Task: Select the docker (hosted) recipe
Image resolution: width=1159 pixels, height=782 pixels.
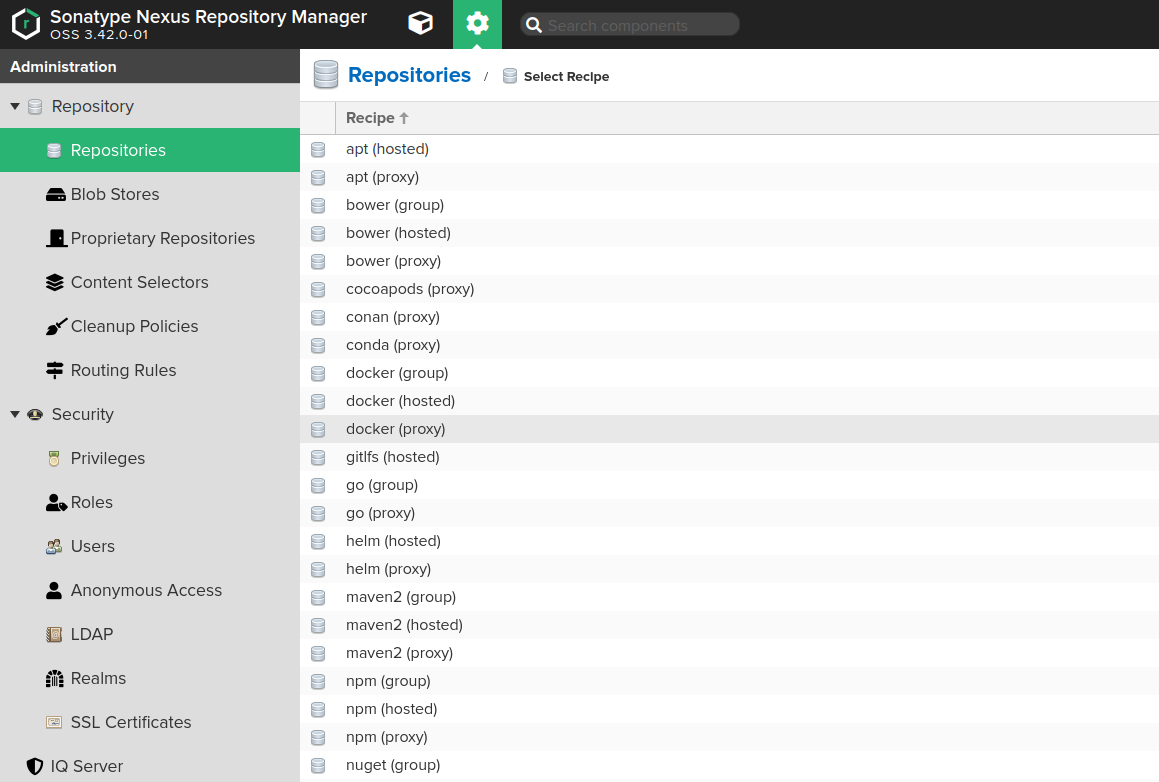Action: tap(400, 400)
